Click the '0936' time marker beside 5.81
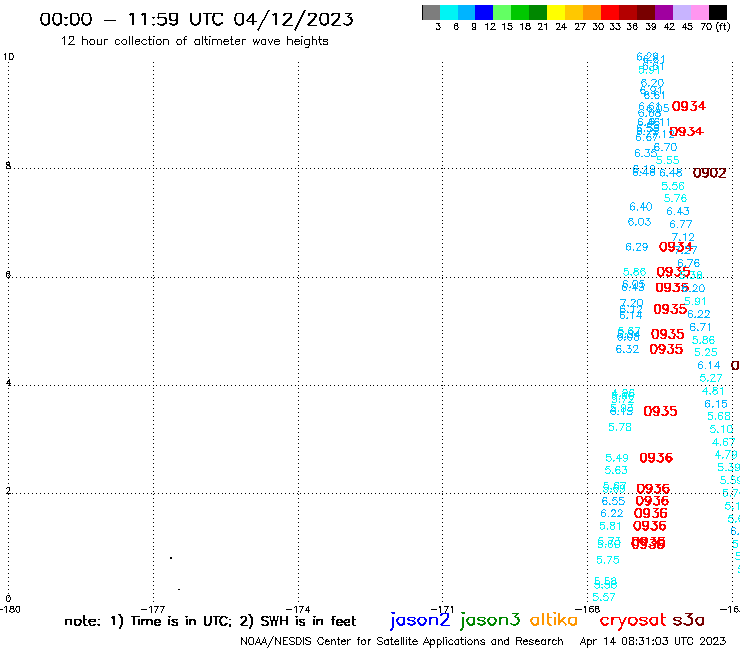This screenshot has width=740, height=650. point(650,526)
